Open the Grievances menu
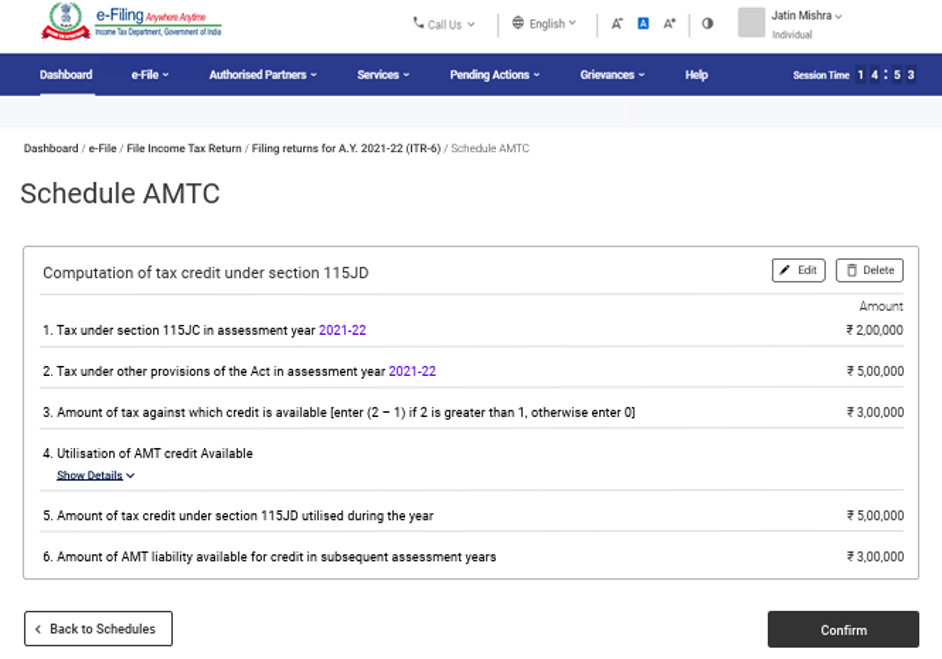This screenshot has height=659, width=942. tap(612, 75)
